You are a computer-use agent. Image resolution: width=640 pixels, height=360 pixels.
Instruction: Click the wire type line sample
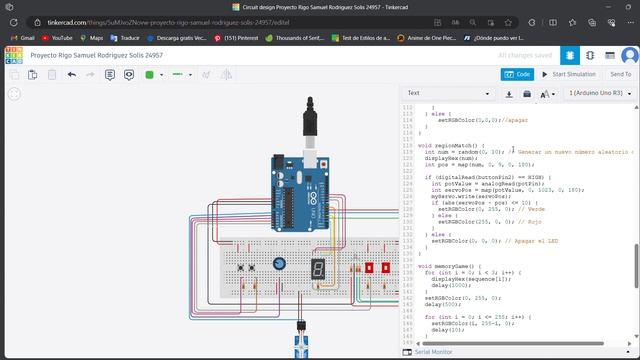178,74
